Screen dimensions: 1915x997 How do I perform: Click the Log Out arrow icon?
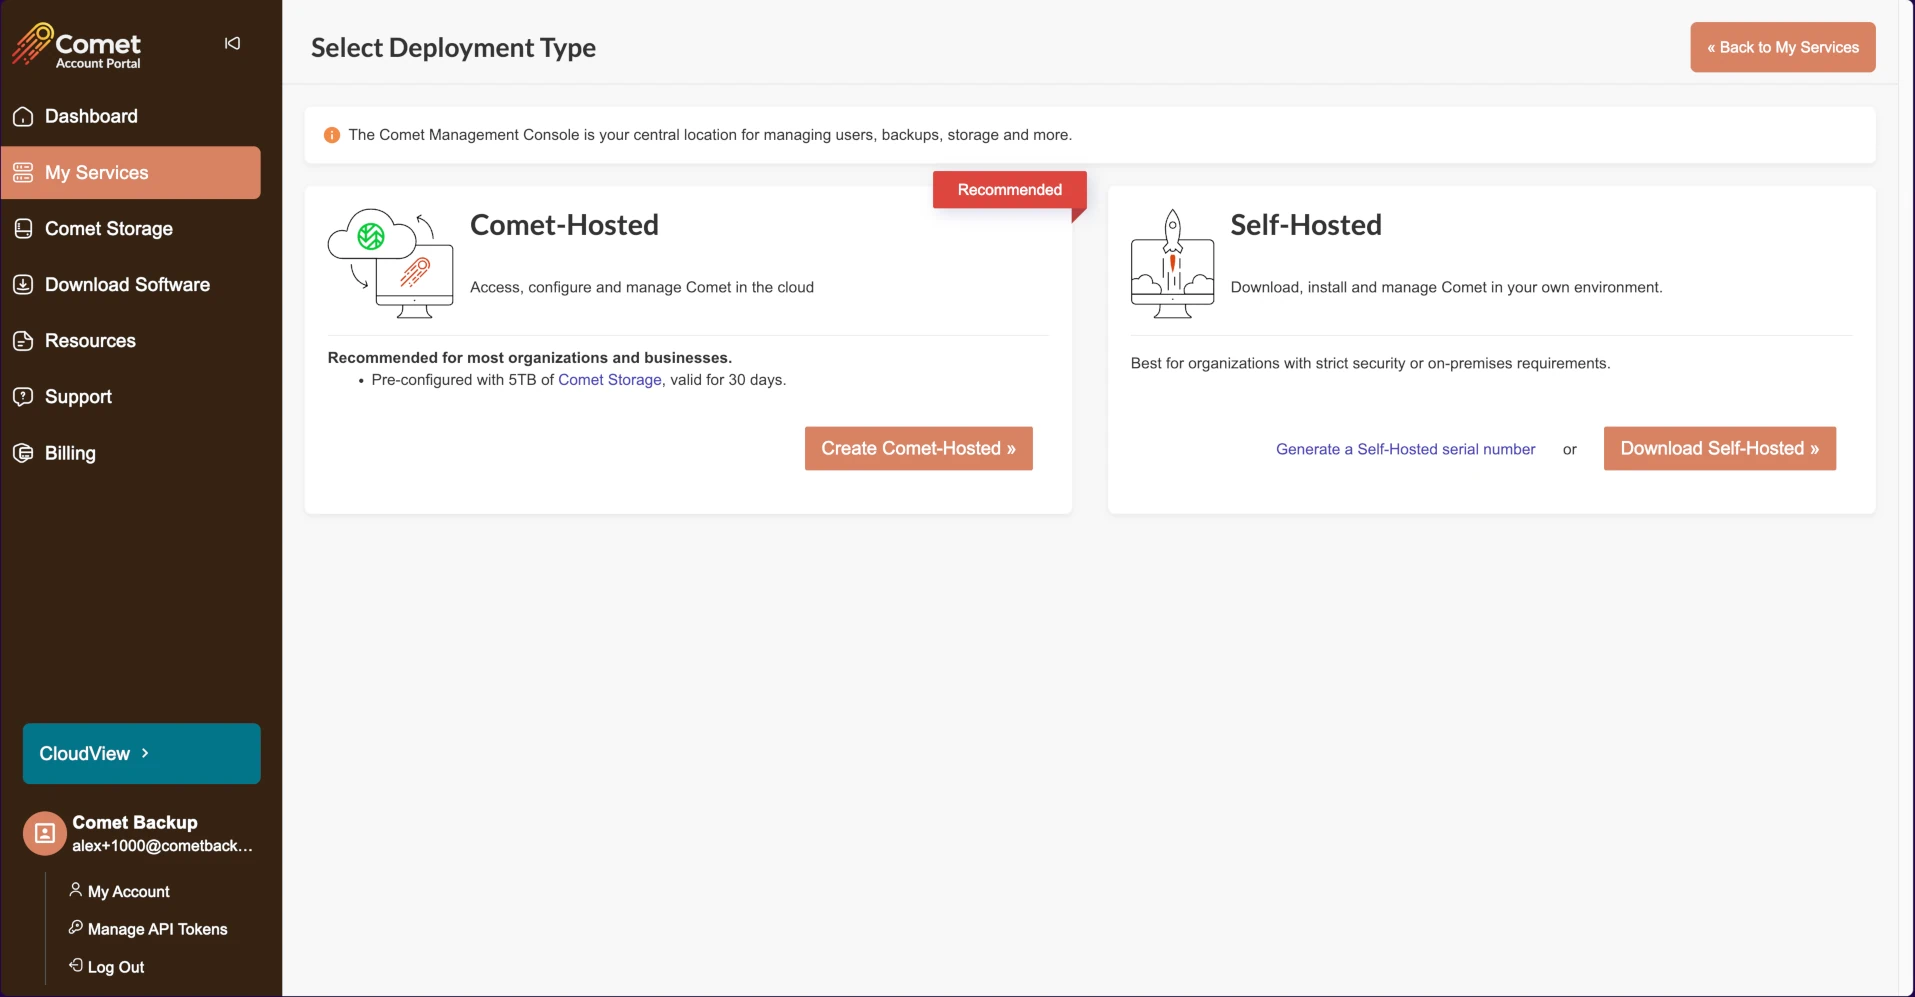pyautogui.click(x=75, y=965)
